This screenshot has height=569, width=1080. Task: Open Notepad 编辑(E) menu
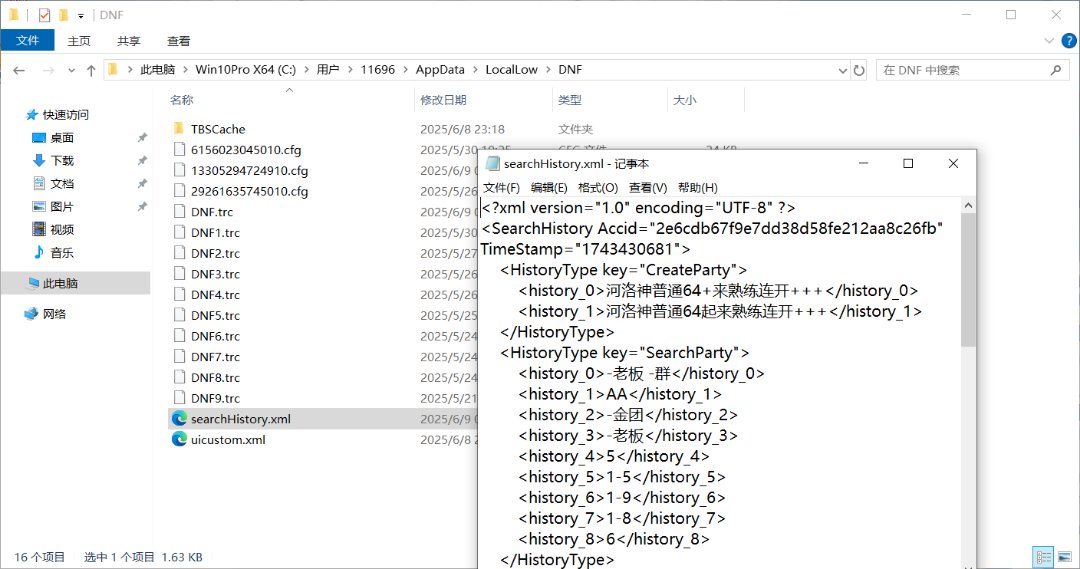pyautogui.click(x=549, y=187)
